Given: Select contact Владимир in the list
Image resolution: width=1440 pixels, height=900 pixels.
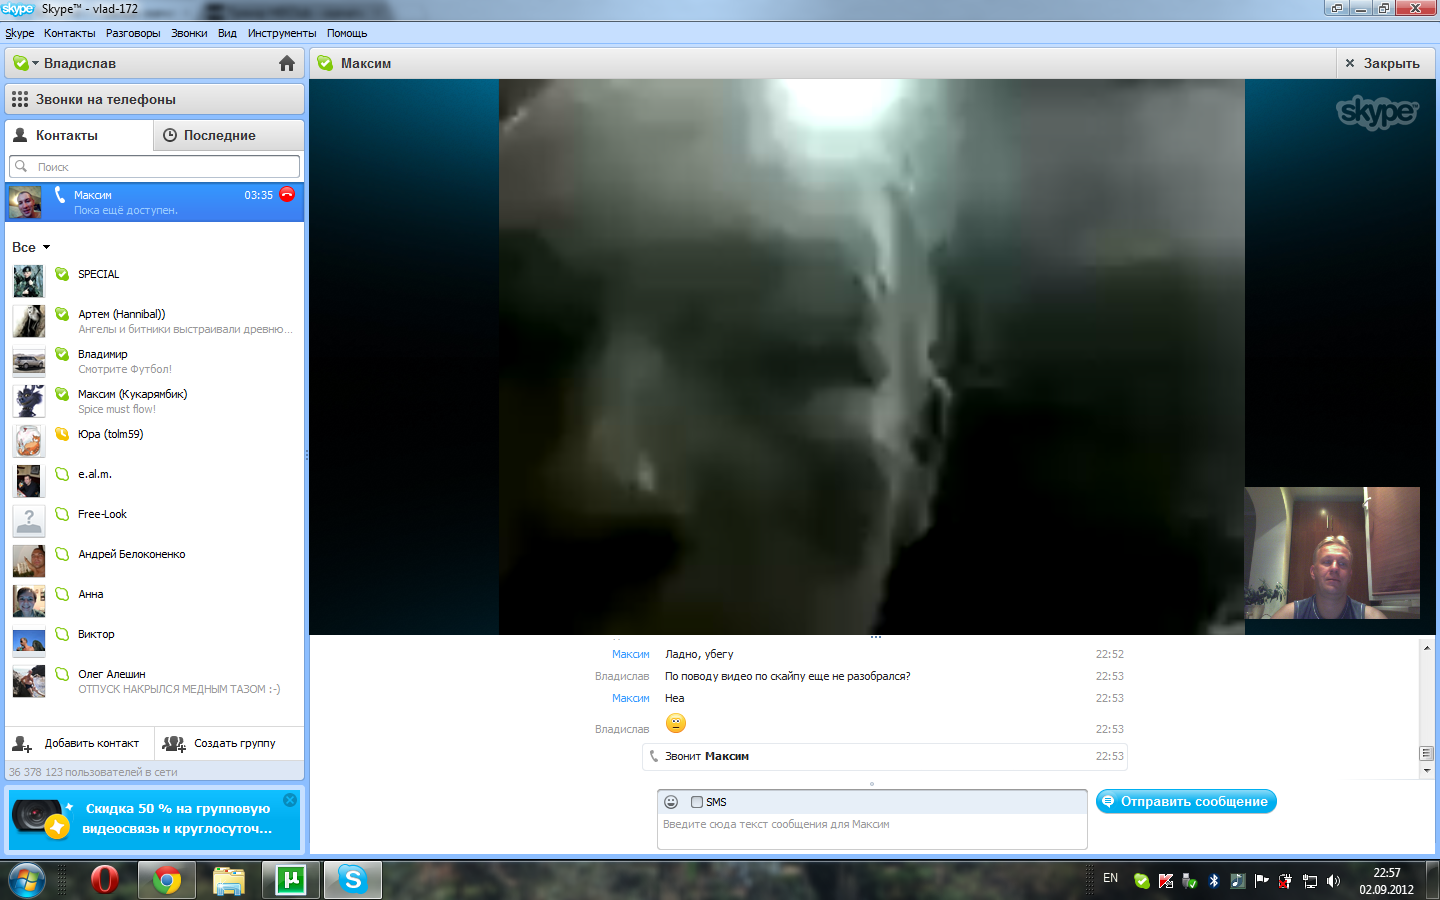Looking at the screenshot, I should pos(154,361).
